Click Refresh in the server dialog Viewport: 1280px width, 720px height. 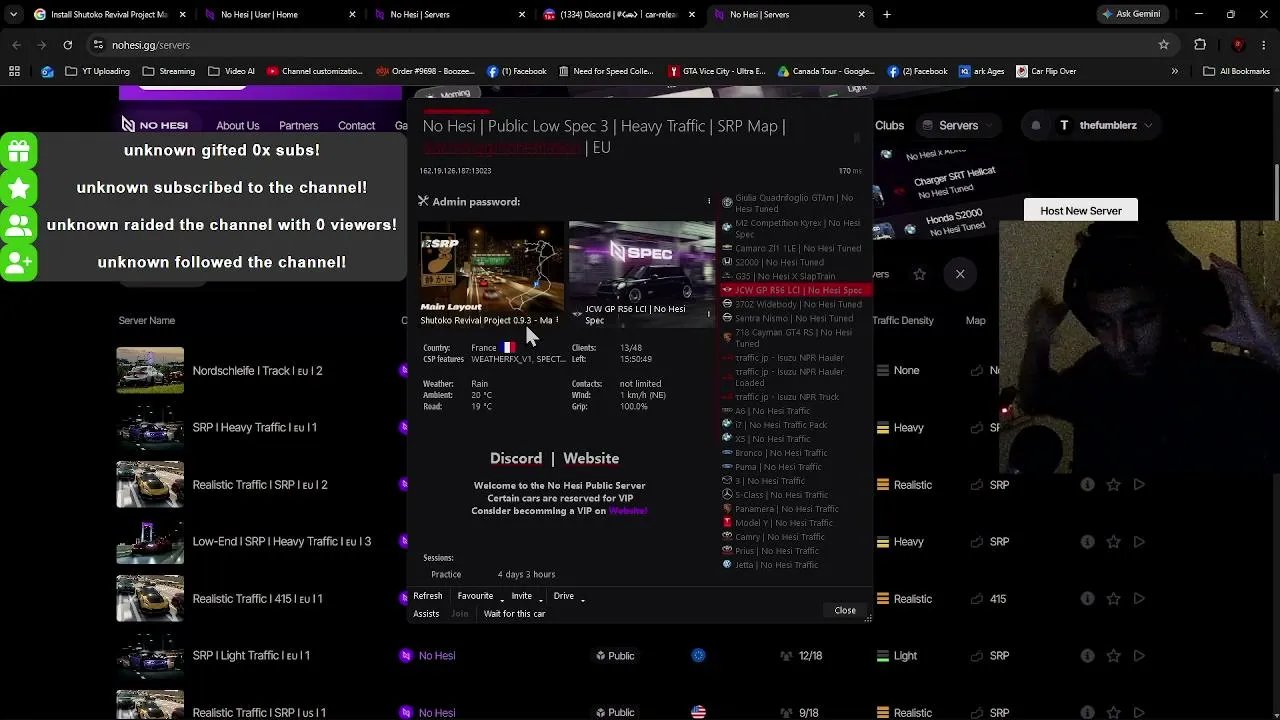[x=428, y=596]
